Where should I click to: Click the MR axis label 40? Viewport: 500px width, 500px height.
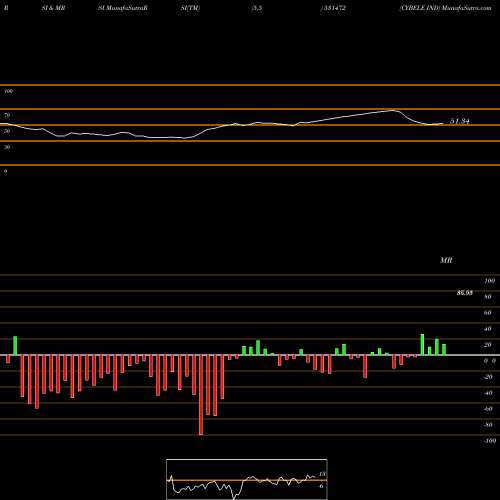488,329
